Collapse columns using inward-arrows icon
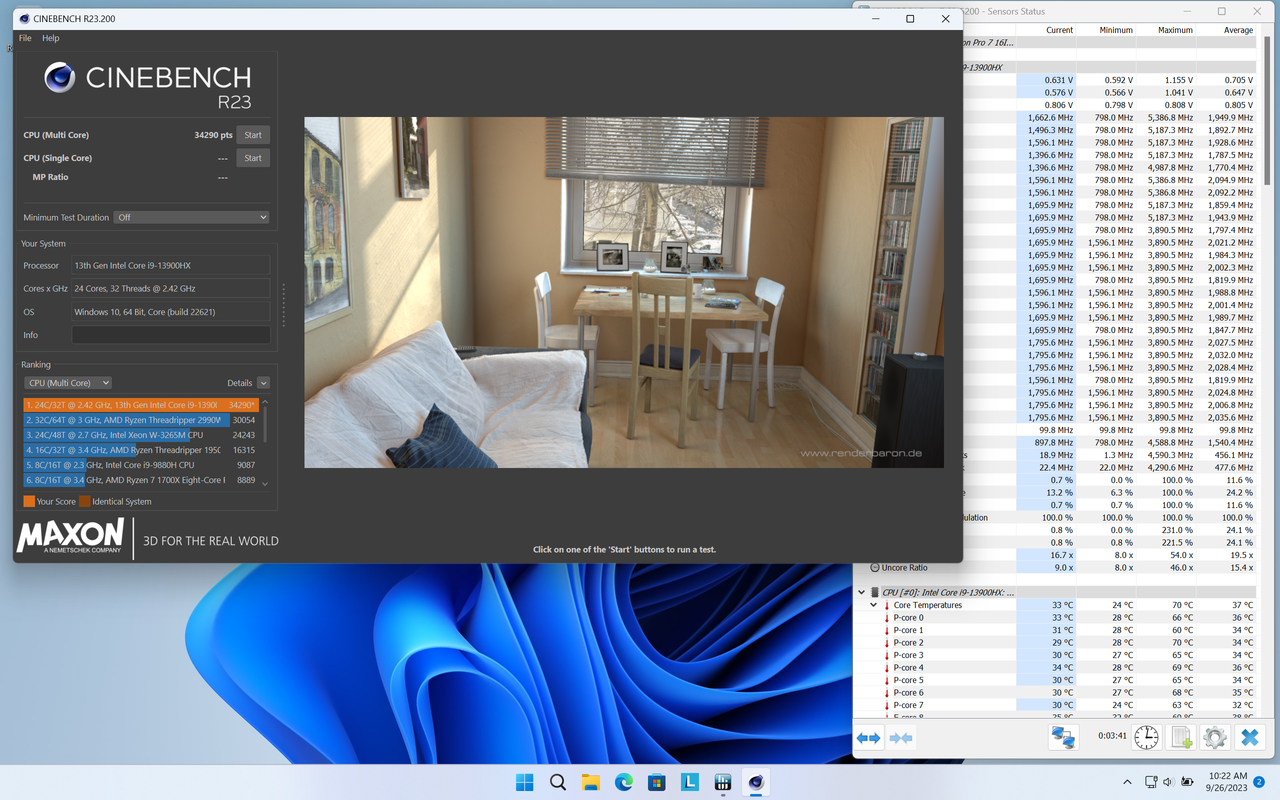 [x=900, y=737]
